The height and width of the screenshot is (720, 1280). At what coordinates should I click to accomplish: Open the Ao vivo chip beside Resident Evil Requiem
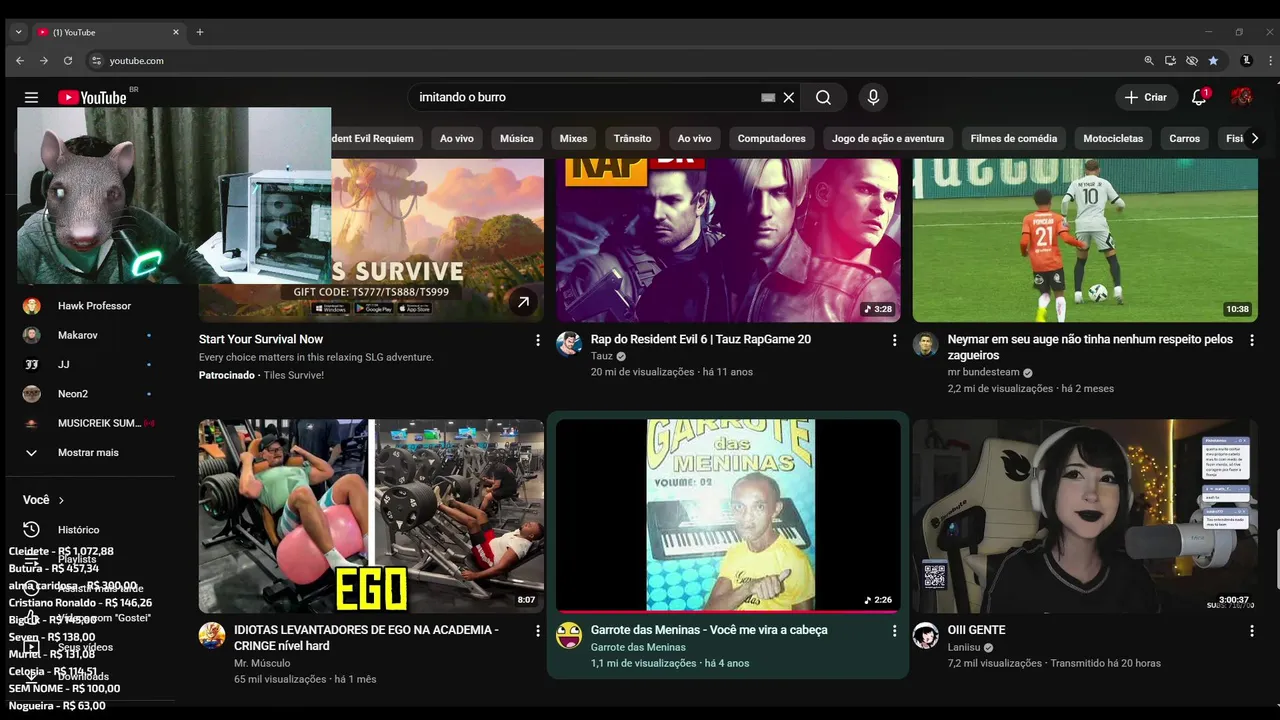click(x=457, y=139)
